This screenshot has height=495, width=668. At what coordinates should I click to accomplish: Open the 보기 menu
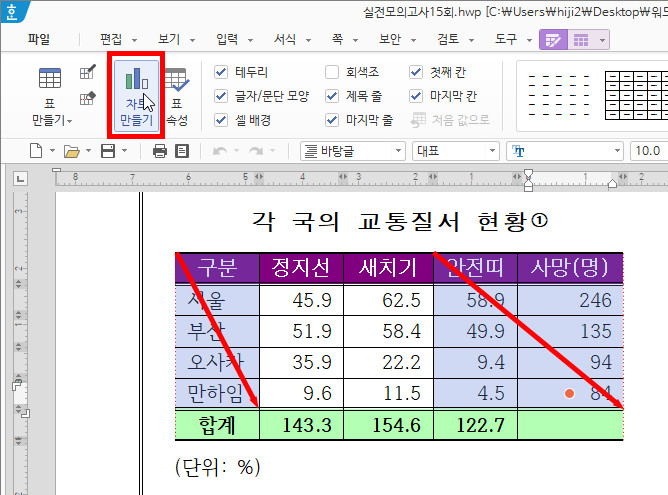169,39
